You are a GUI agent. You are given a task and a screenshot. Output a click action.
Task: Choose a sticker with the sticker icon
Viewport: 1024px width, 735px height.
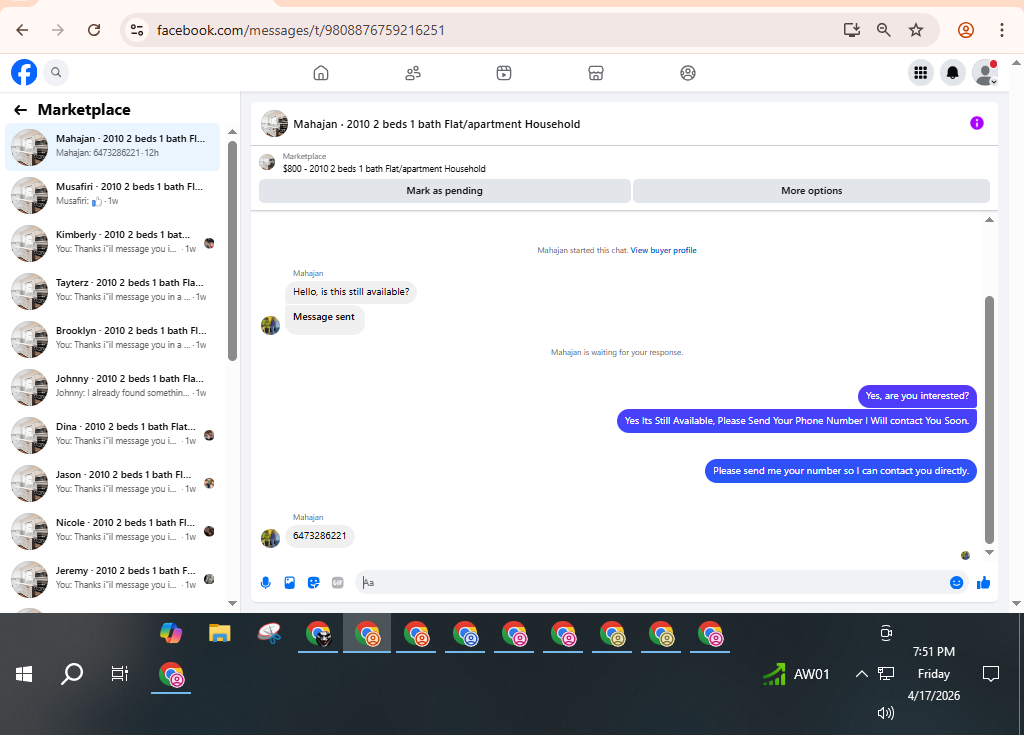pos(313,583)
